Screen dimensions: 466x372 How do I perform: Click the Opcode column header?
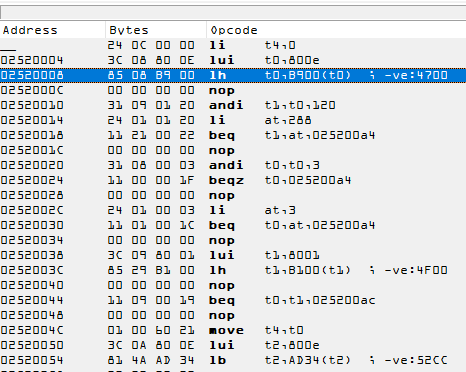(336, 30)
